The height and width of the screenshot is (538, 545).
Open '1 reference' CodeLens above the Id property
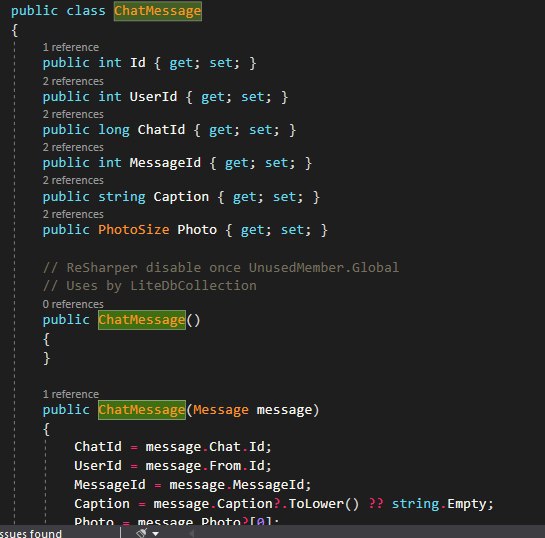(x=71, y=47)
